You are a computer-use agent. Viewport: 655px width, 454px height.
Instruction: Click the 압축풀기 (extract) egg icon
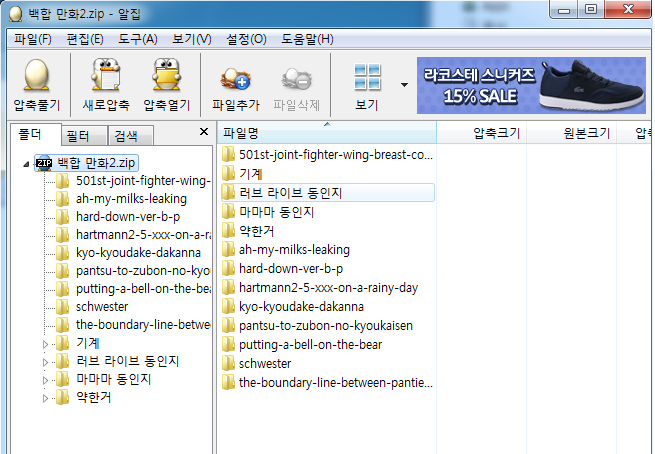point(35,76)
